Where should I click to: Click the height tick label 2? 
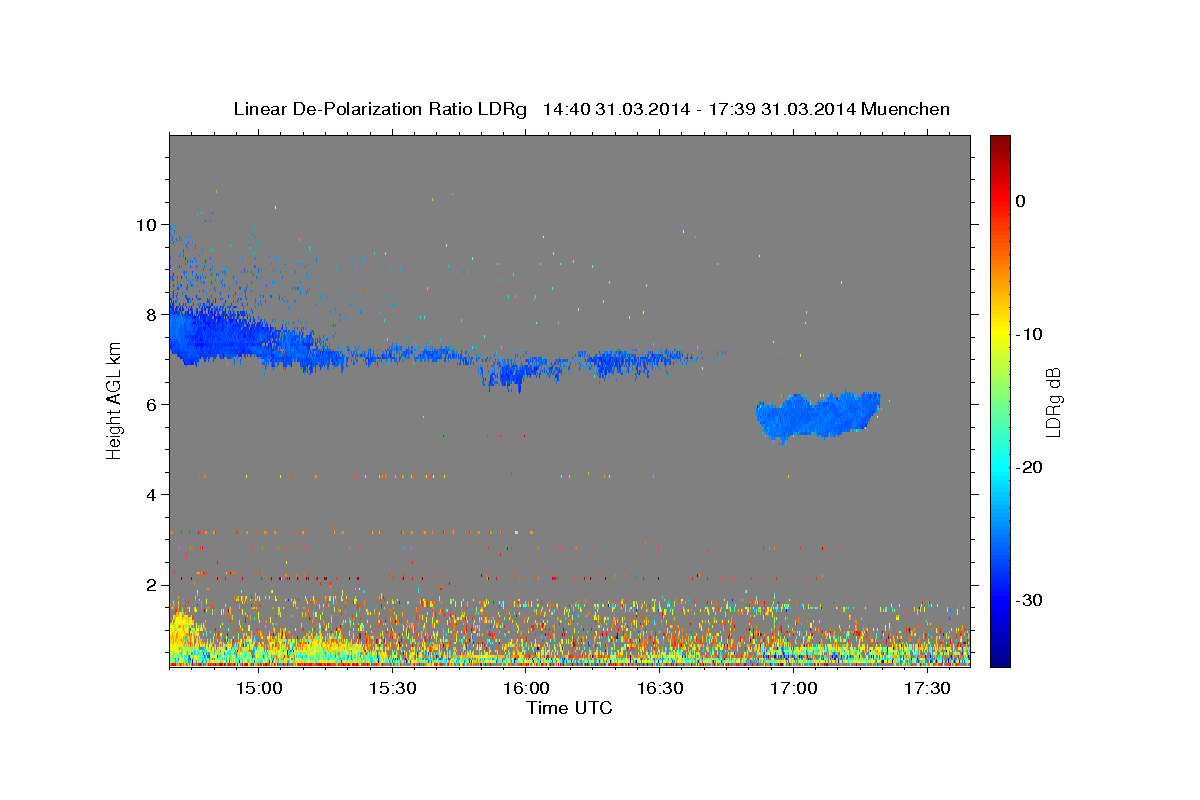click(152, 584)
